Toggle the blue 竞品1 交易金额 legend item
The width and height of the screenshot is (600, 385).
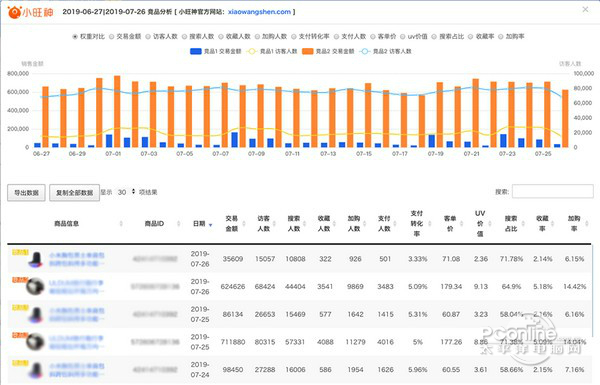tap(215, 51)
